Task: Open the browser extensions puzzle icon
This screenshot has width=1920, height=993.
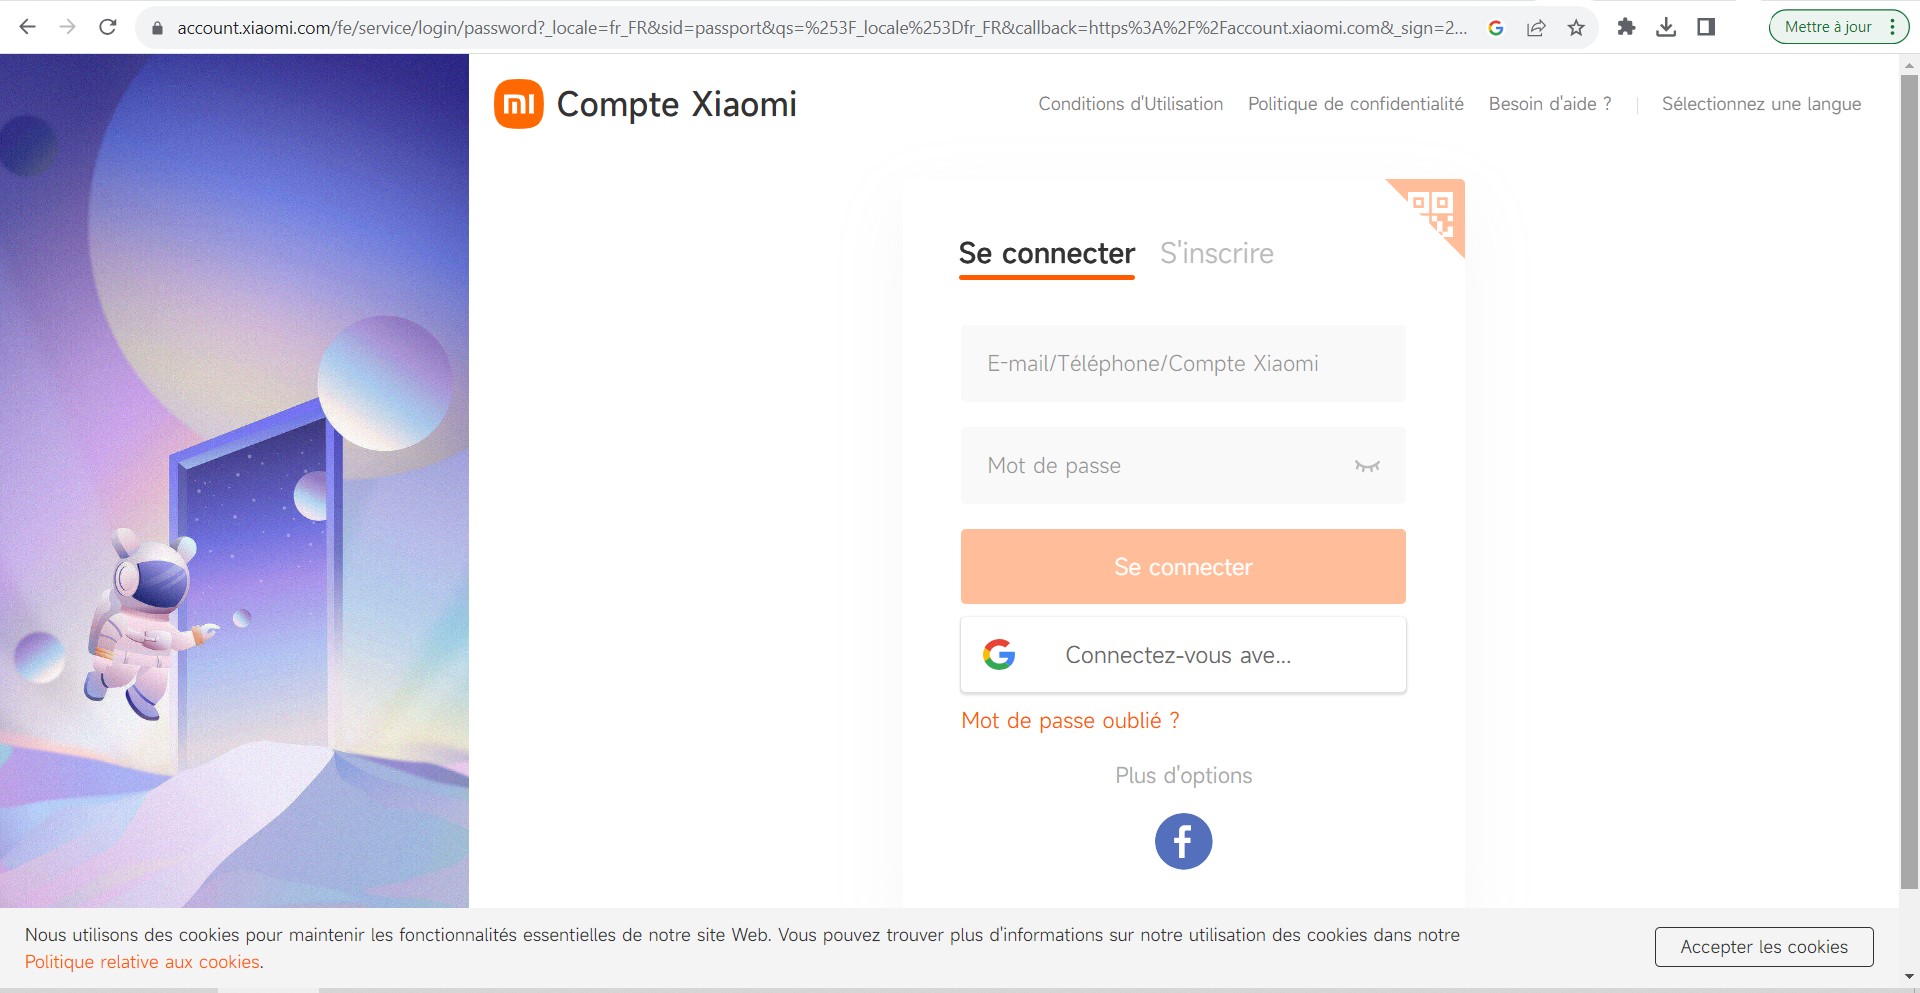Action: click(x=1626, y=27)
